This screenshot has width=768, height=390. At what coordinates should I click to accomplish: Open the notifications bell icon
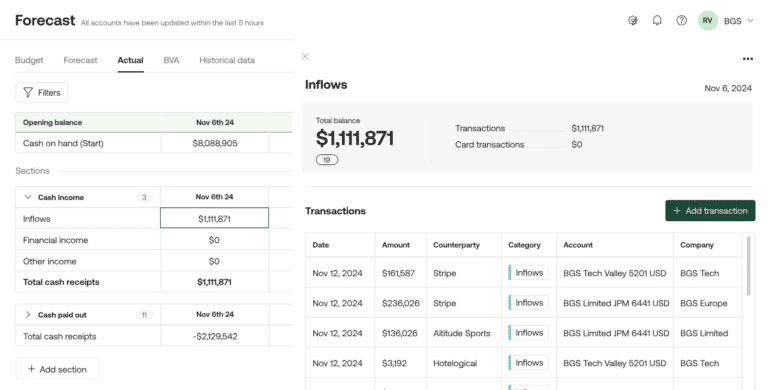657,21
